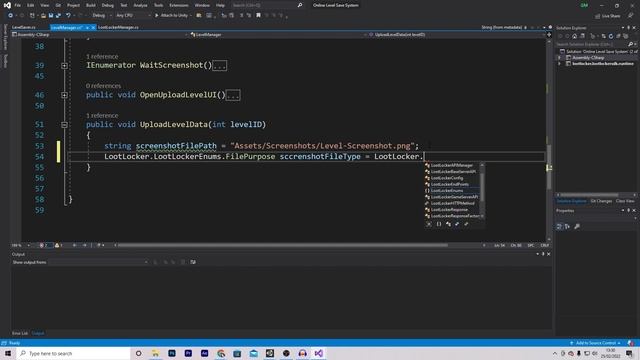Toggle the namespace filter in IntelliSense
Viewport: 640px width, 360px height.
(439, 224)
